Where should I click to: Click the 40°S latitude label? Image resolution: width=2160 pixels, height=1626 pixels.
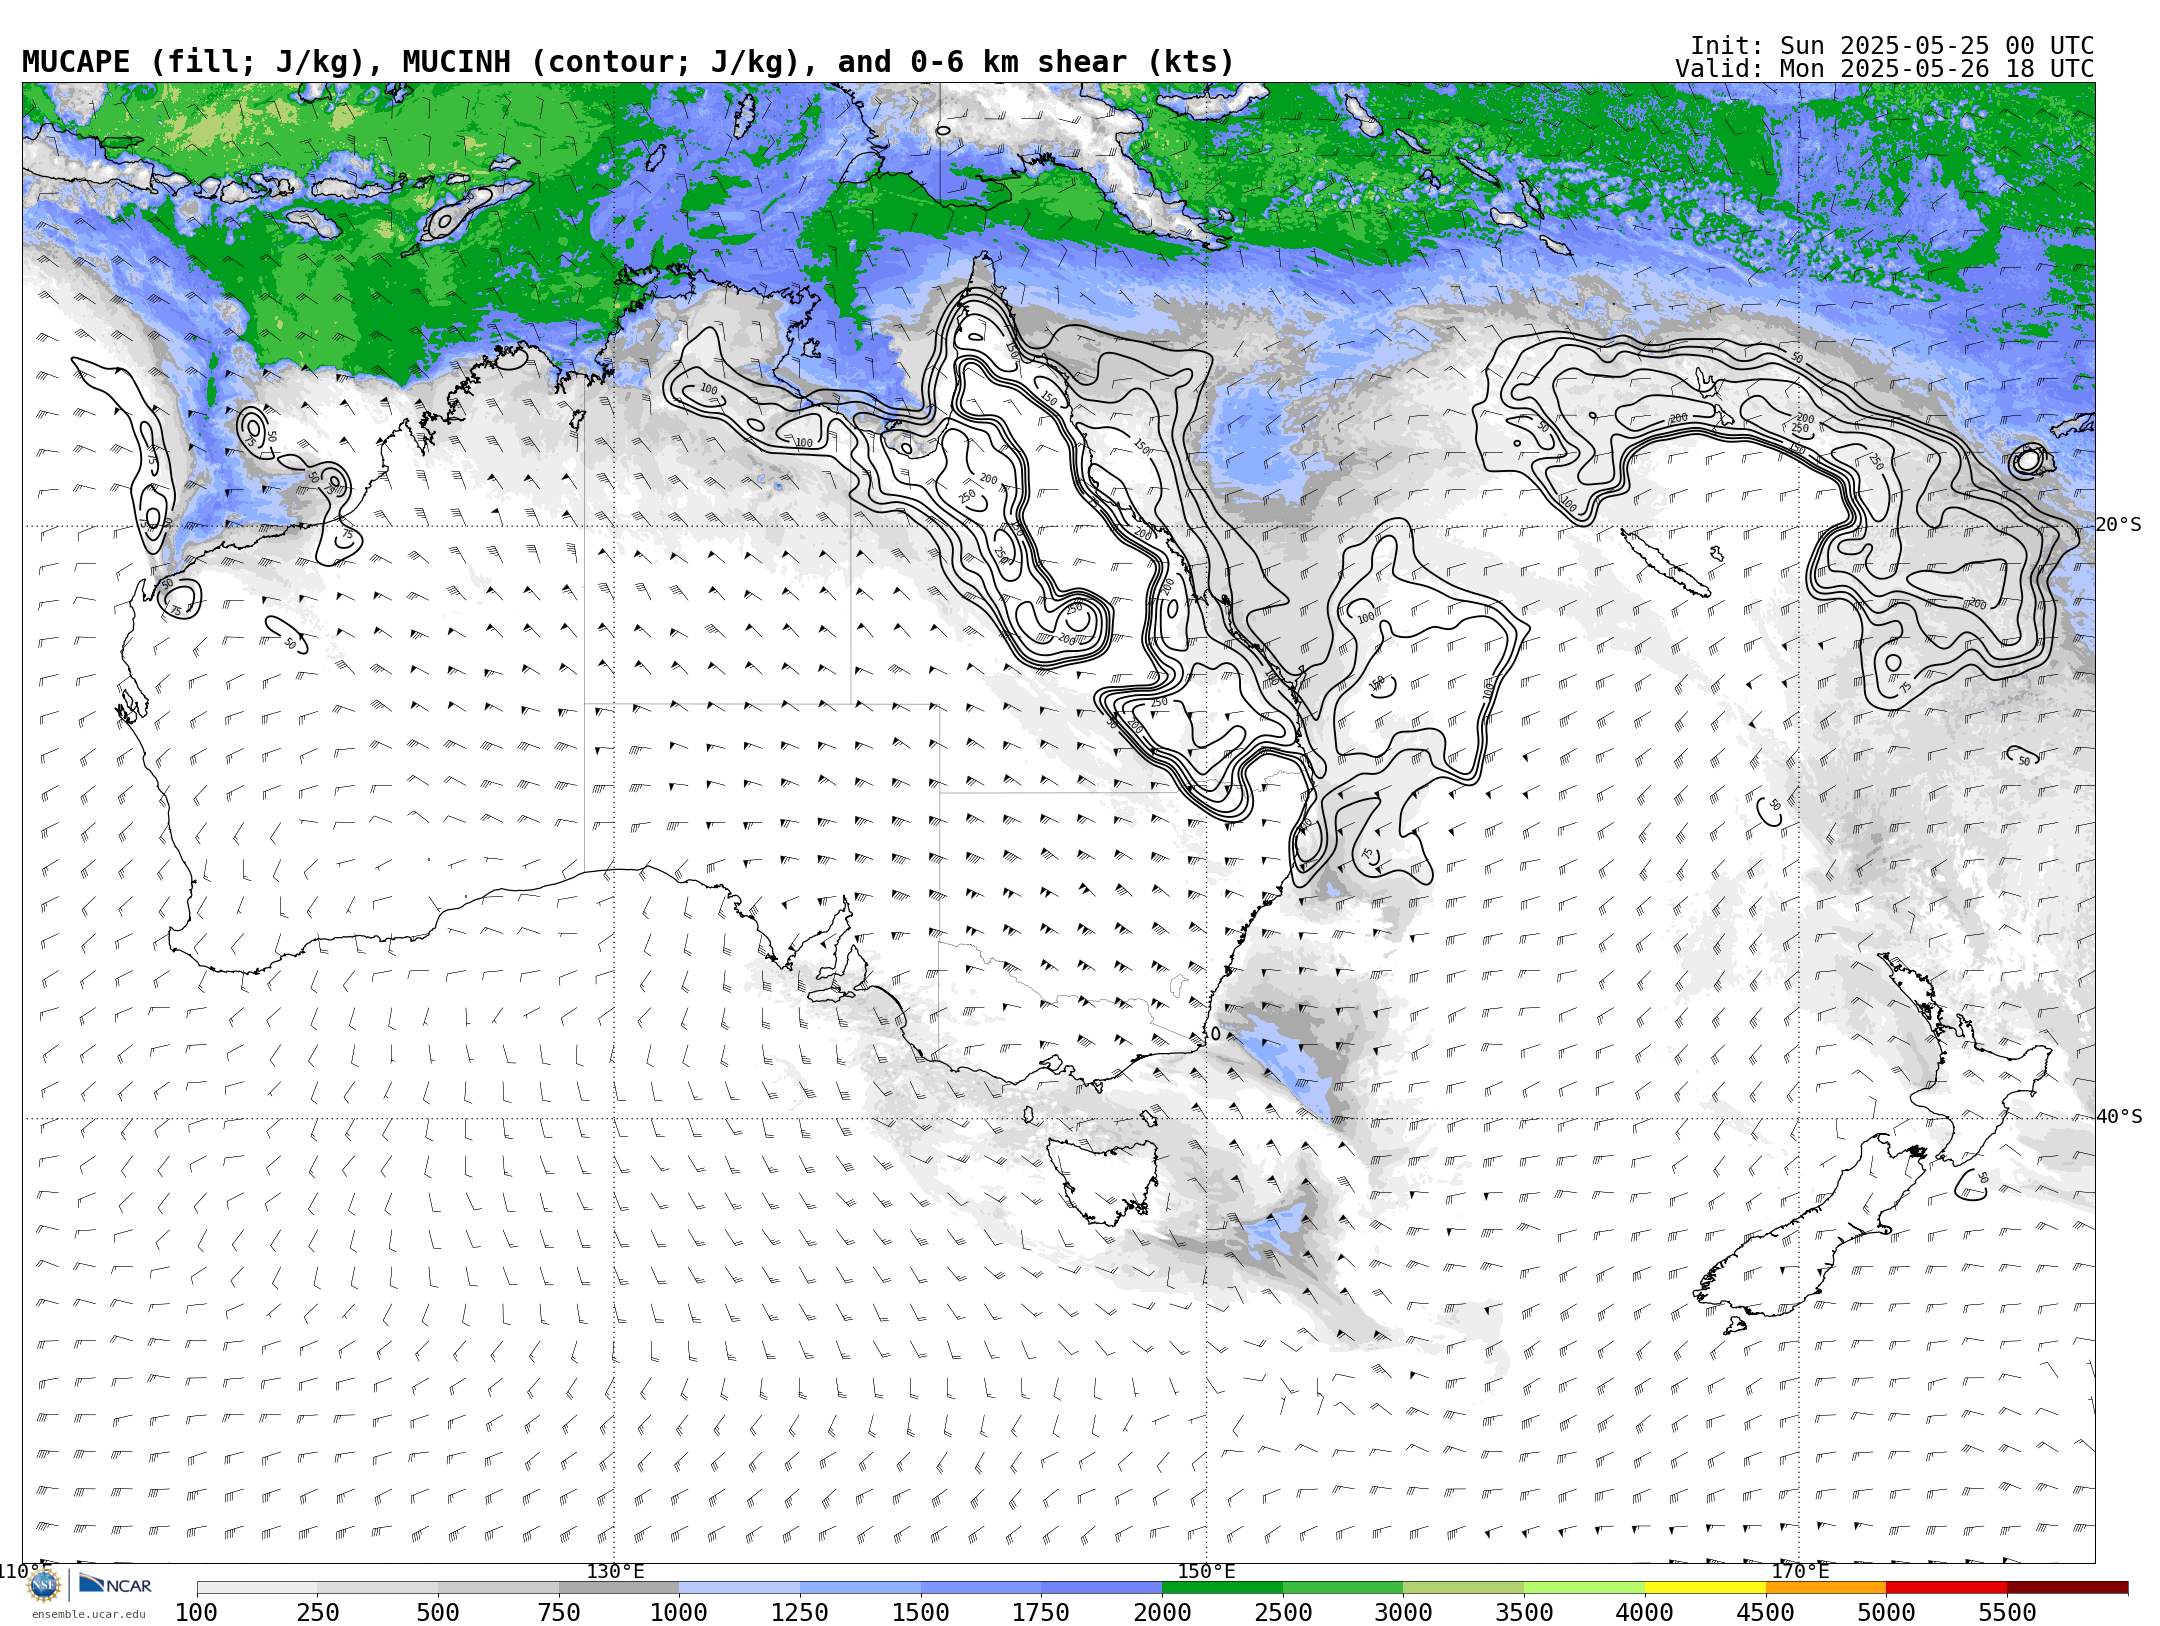[2119, 1117]
